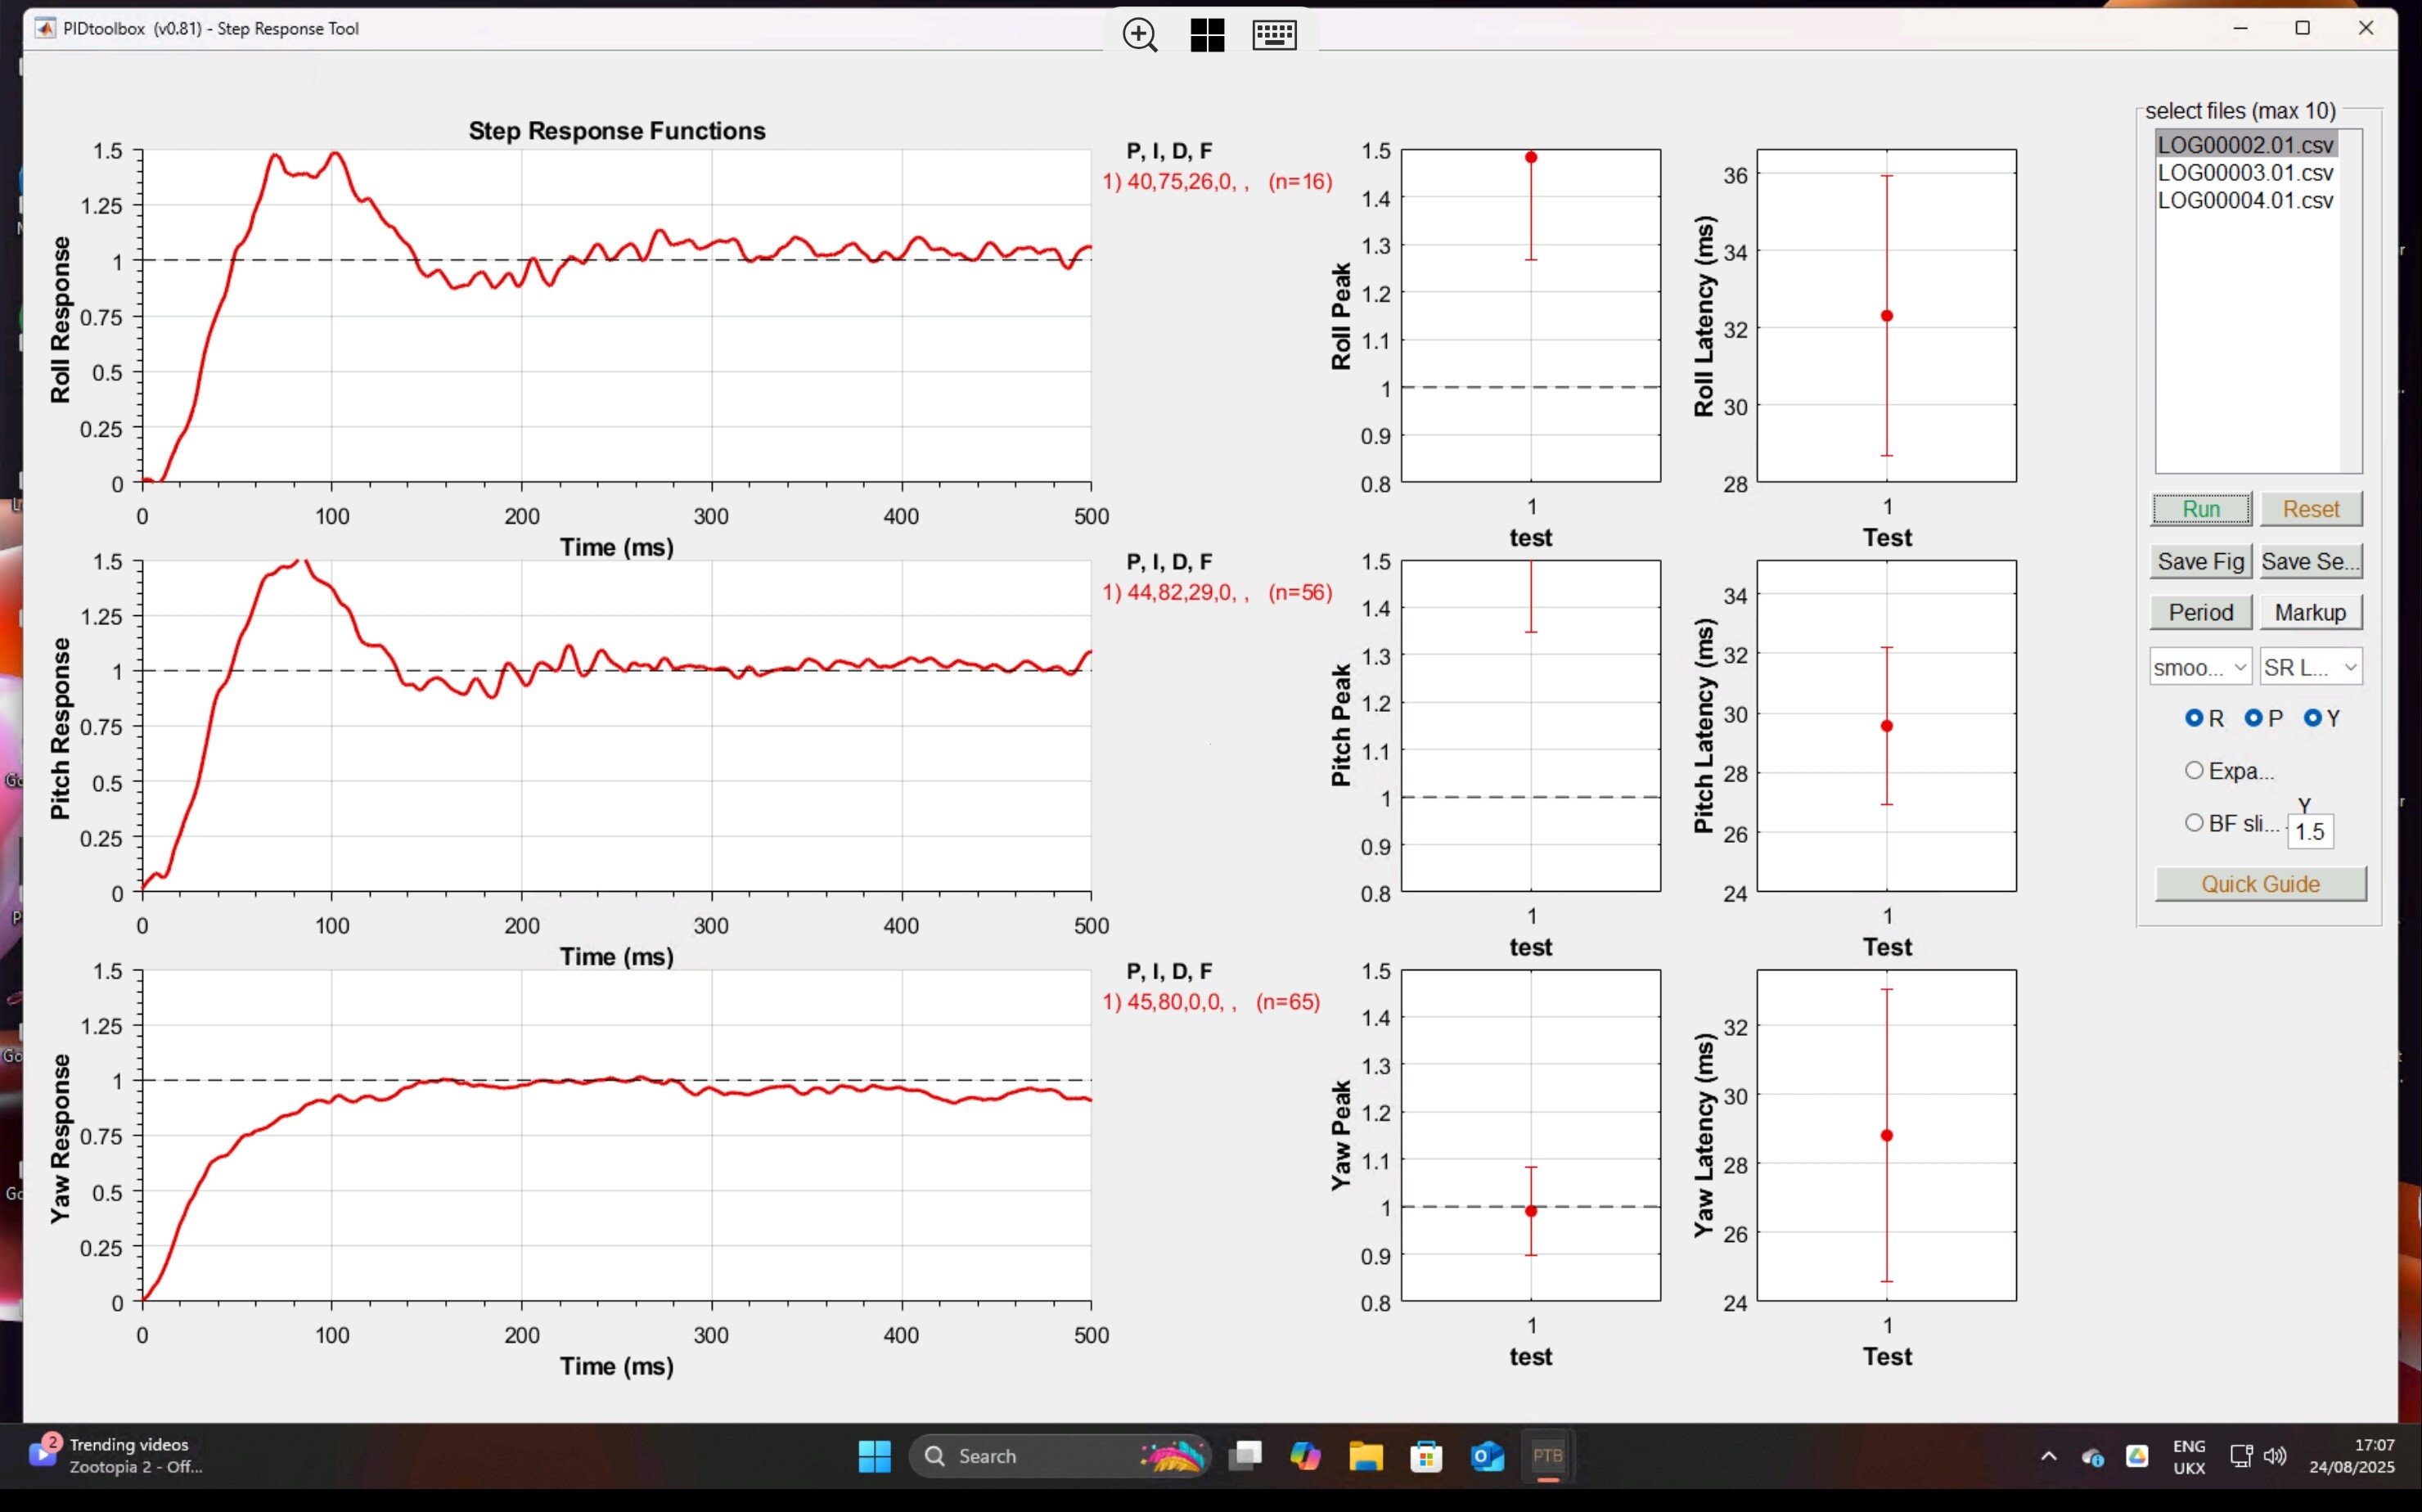This screenshot has height=1512, width=2422.
Task: Open the smoo... smoothing dropdown
Action: click(x=2200, y=667)
